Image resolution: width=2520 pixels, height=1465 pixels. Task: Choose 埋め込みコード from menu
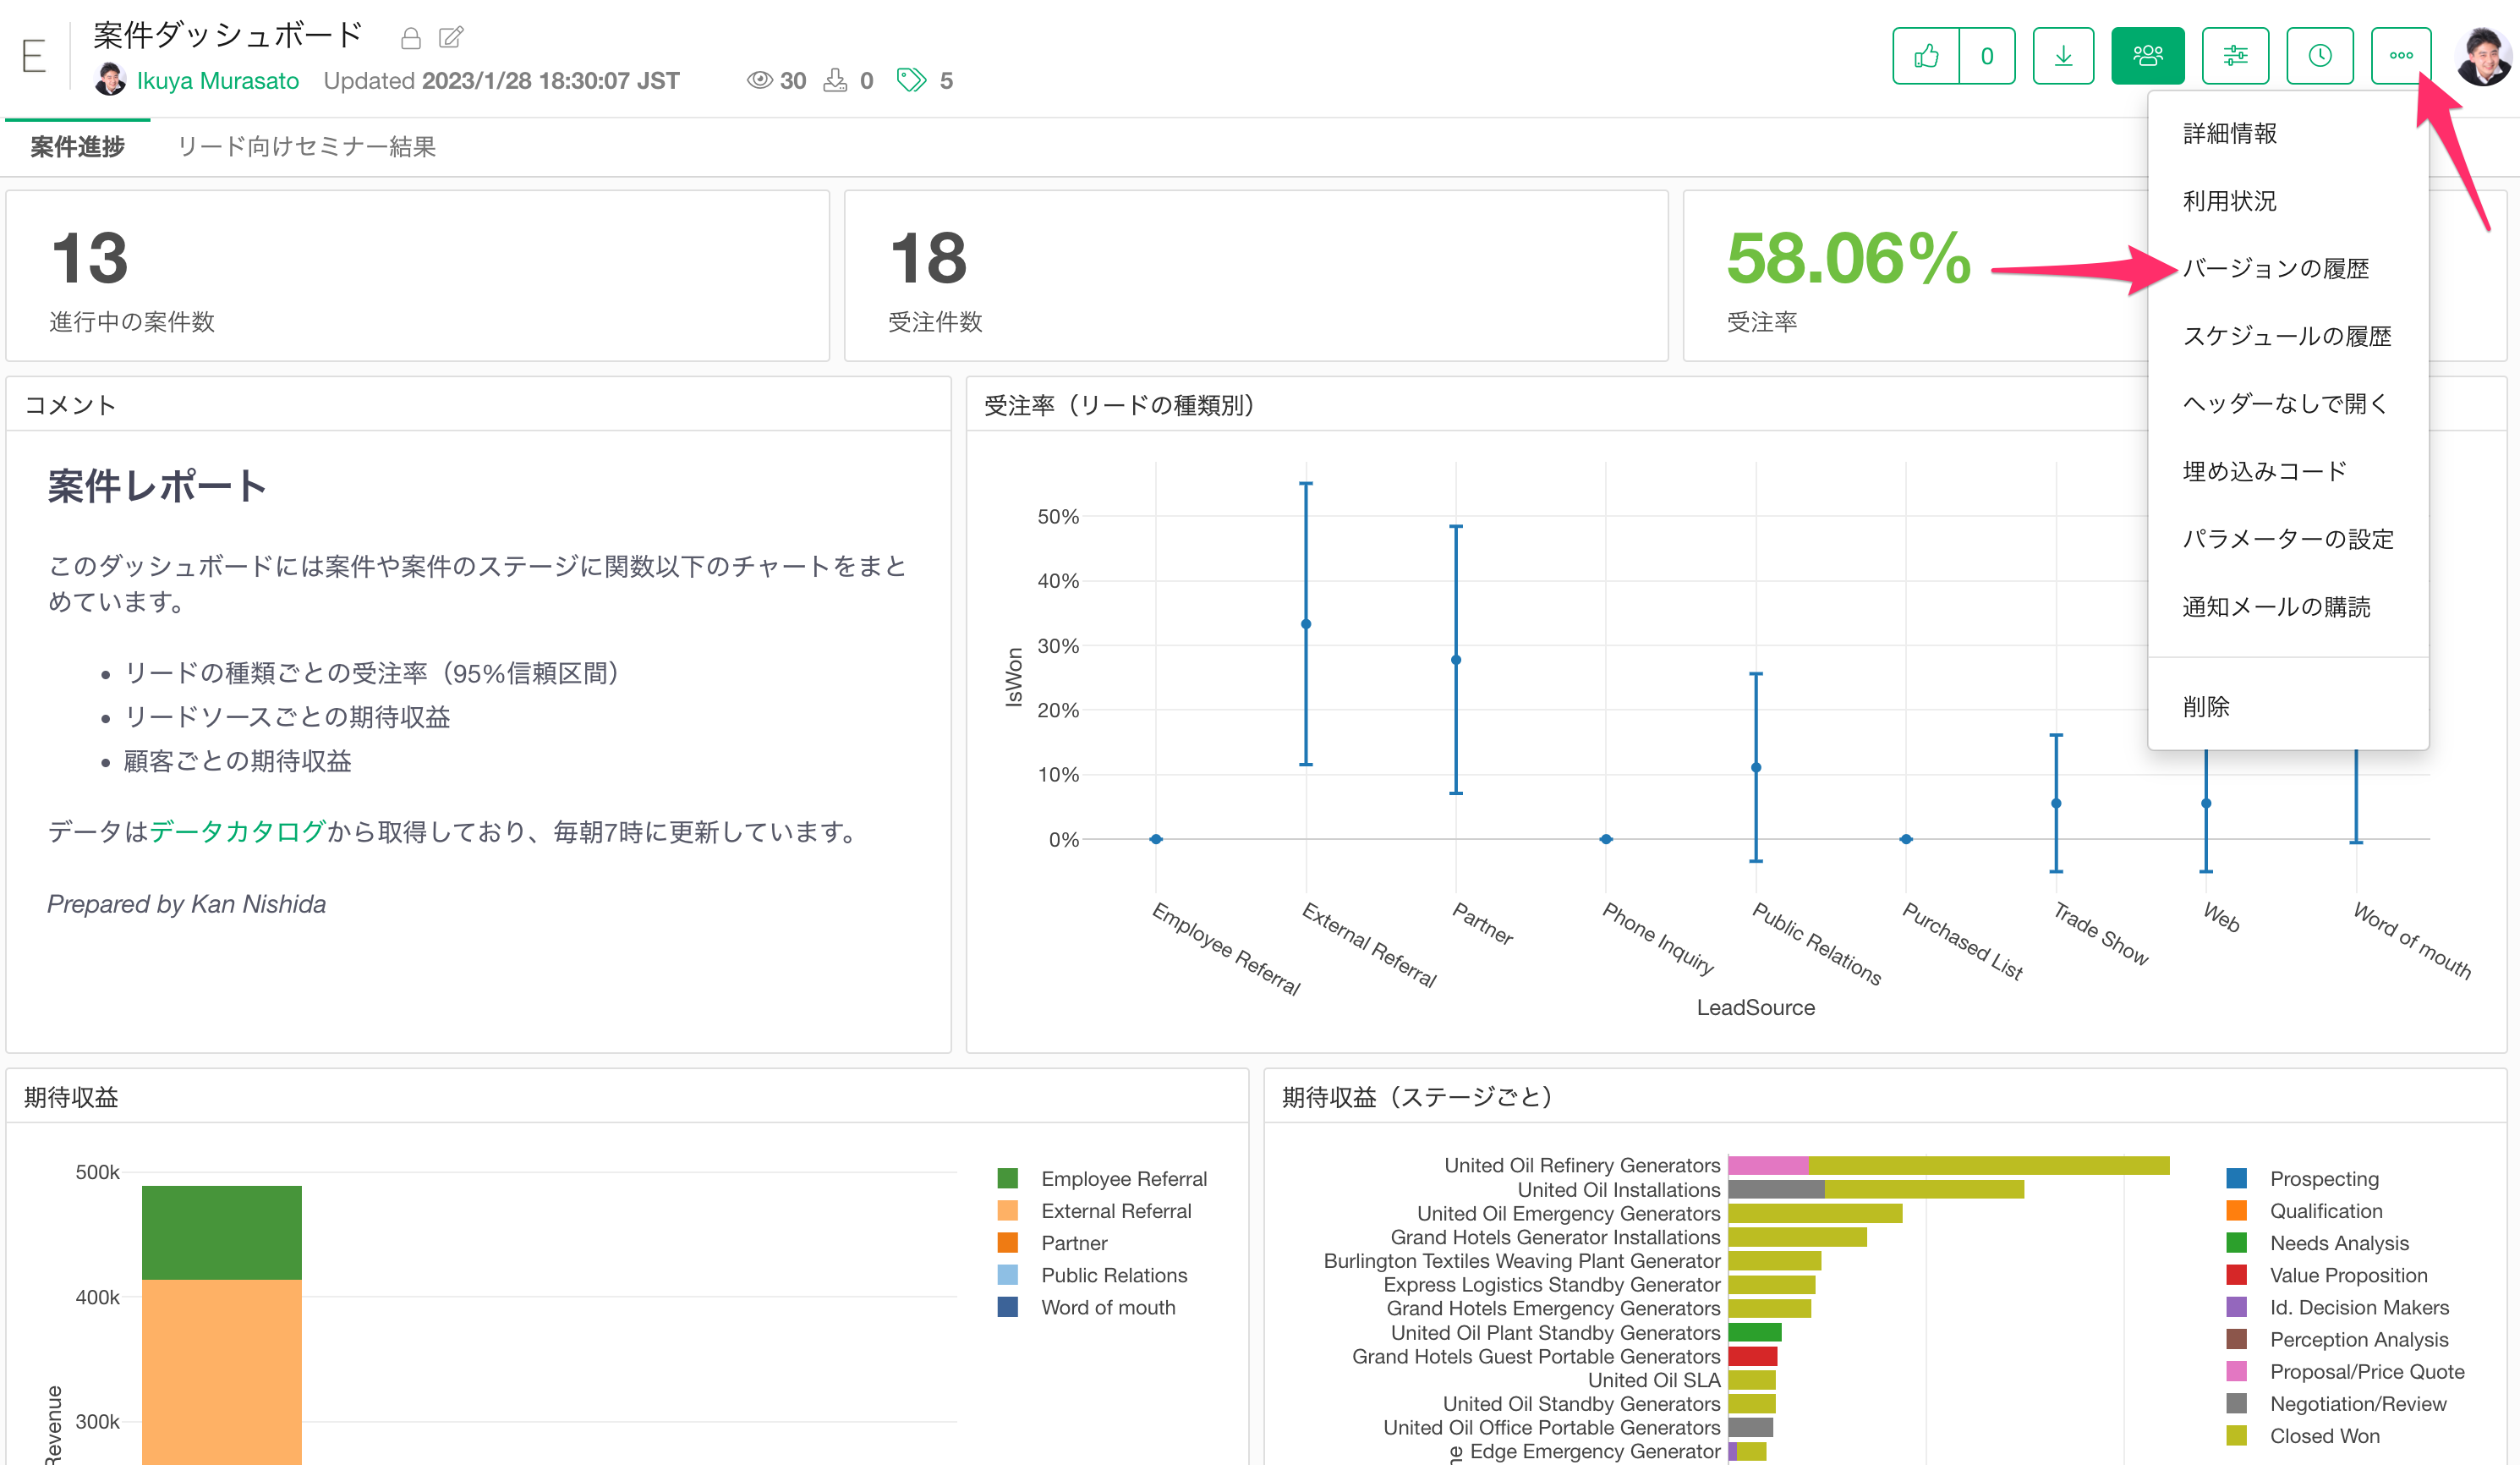pyautogui.click(x=2288, y=471)
